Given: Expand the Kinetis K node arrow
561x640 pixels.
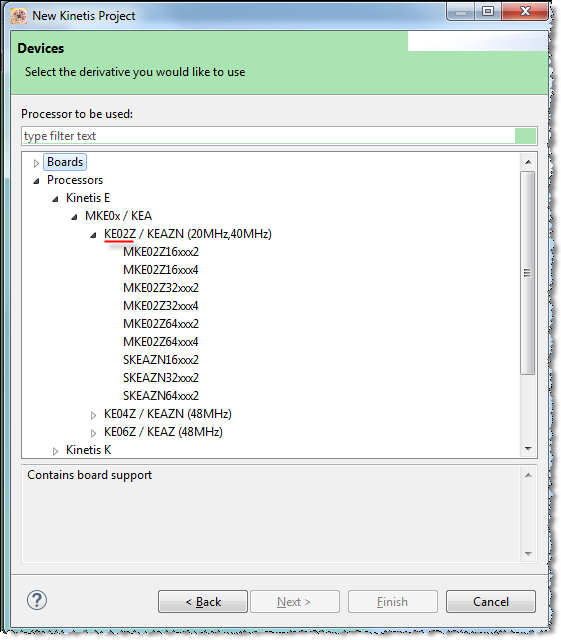Looking at the screenshot, I should [x=56, y=451].
